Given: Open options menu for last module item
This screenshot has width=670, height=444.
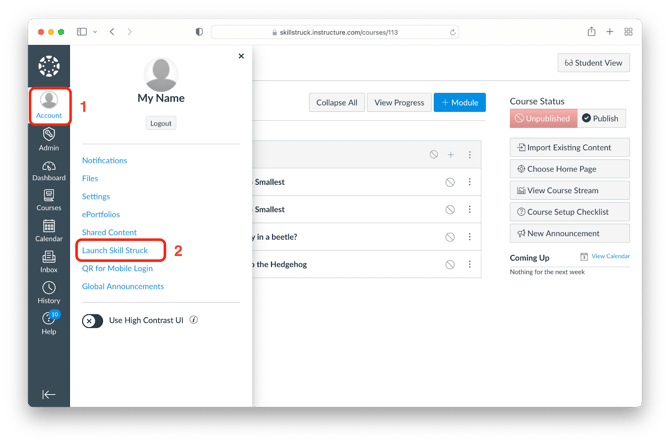Looking at the screenshot, I should (x=470, y=264).
